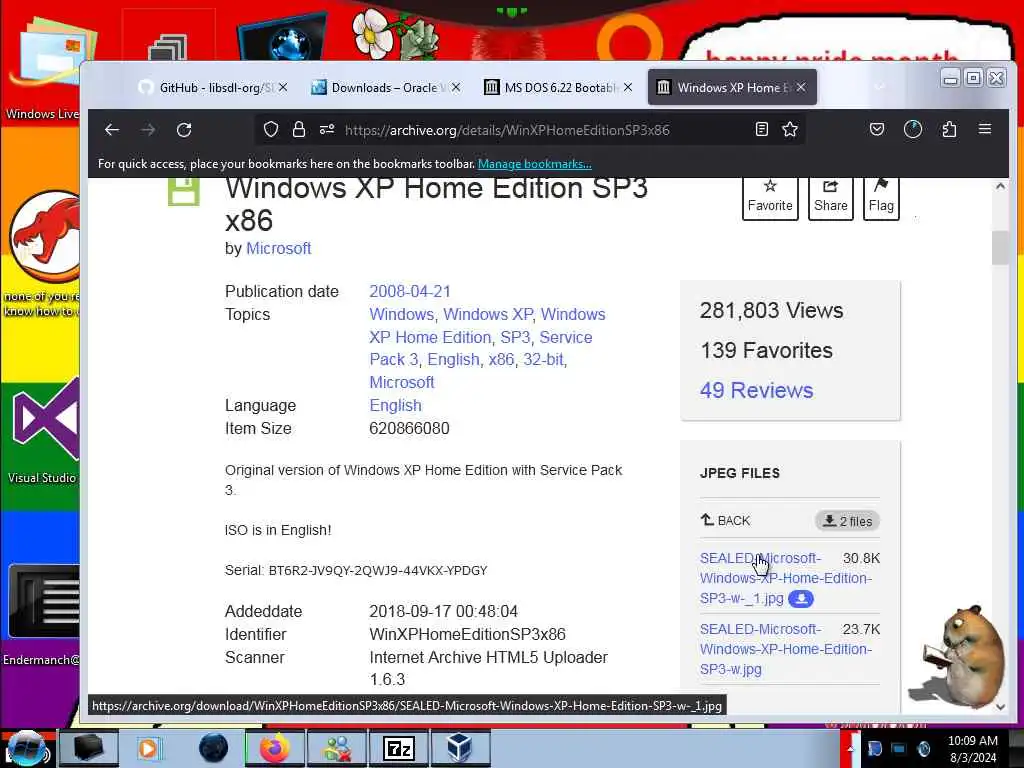
Task: Download all with the 2 files button
Action: click(847, 520)
